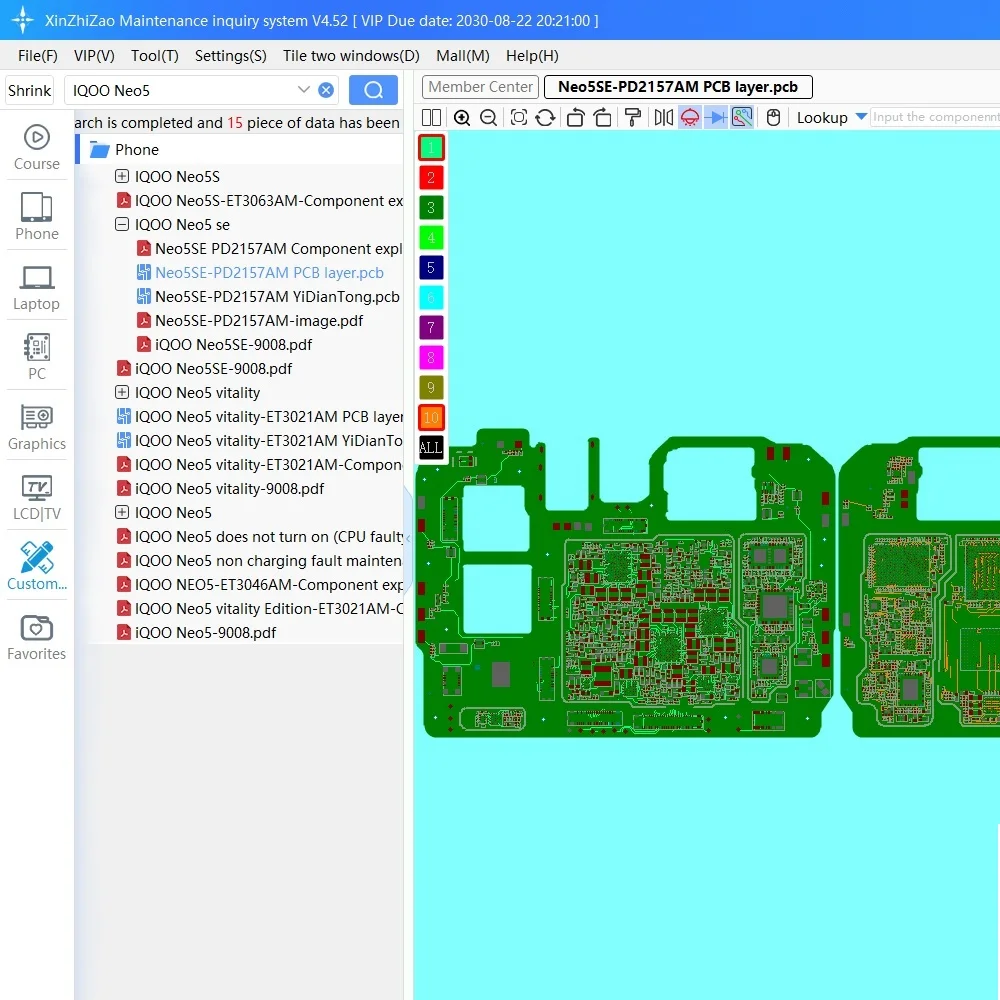
Task: Click the ALL layers color swatch
Action: coord(430,447)
